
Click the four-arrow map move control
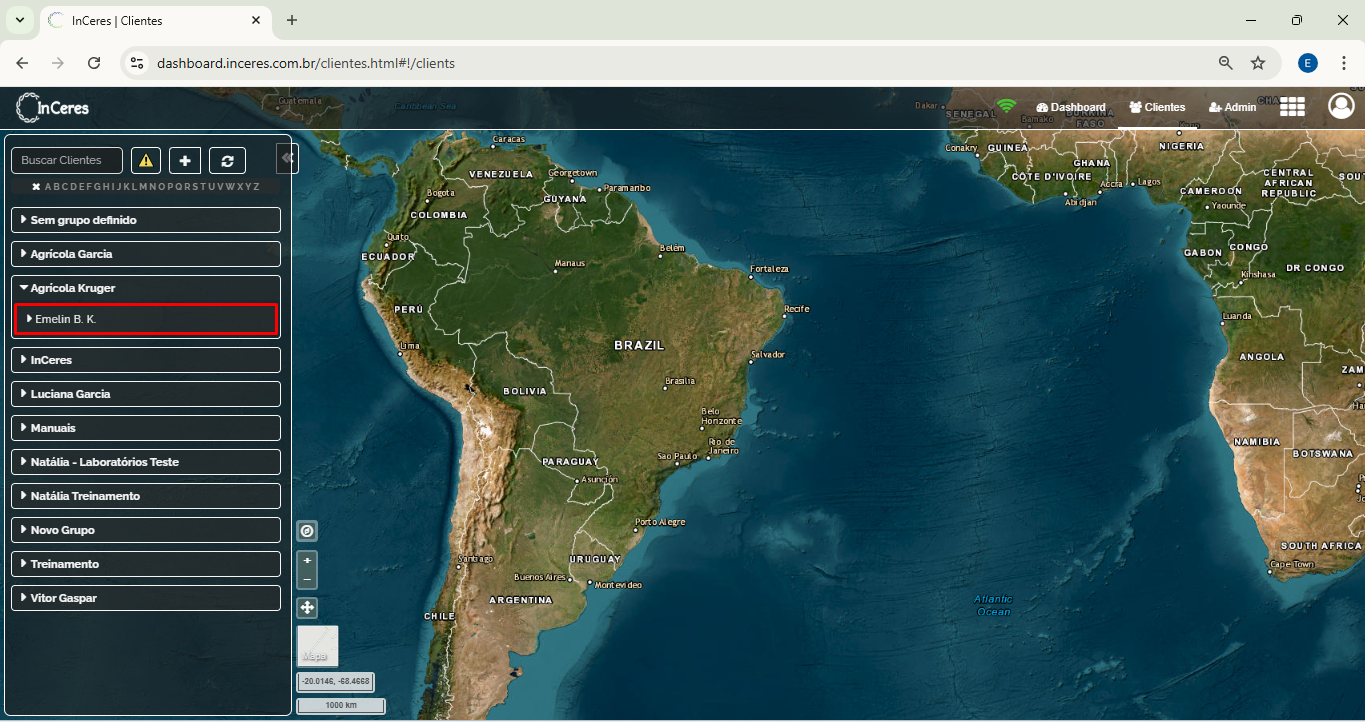click(307, 607)
